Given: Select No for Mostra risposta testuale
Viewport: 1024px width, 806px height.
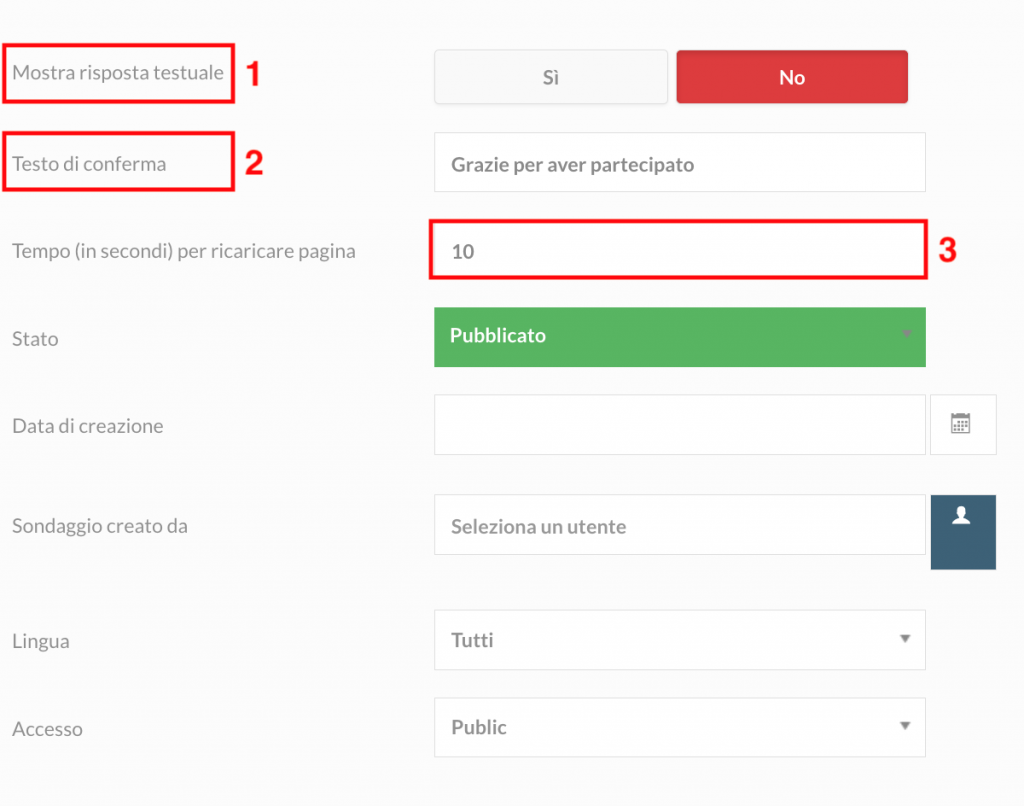Looking at the screenshot, I should (x=792, y=77).
